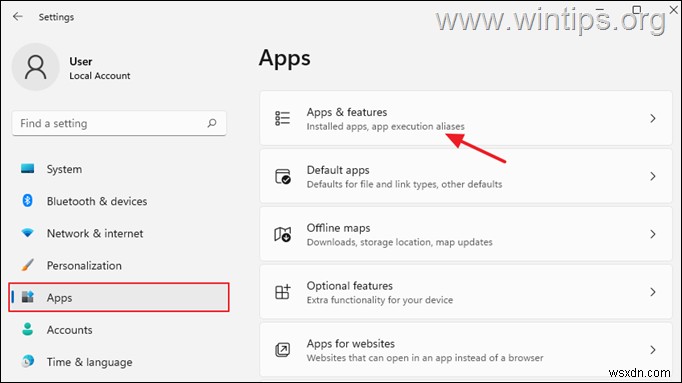Open Bluetooth & devices category

click(119, 201)
